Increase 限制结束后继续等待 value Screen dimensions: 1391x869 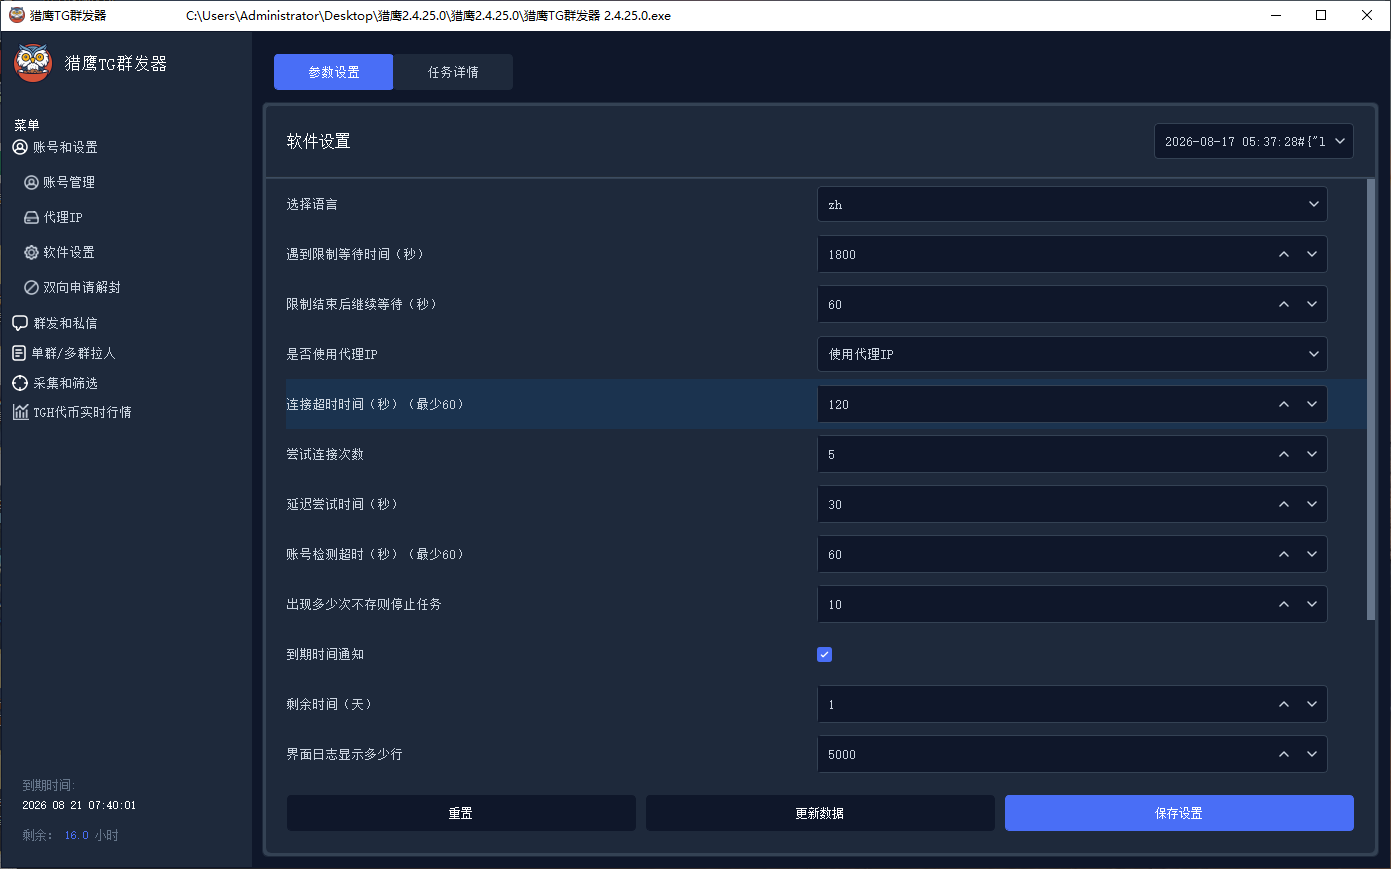(1284, 304)
